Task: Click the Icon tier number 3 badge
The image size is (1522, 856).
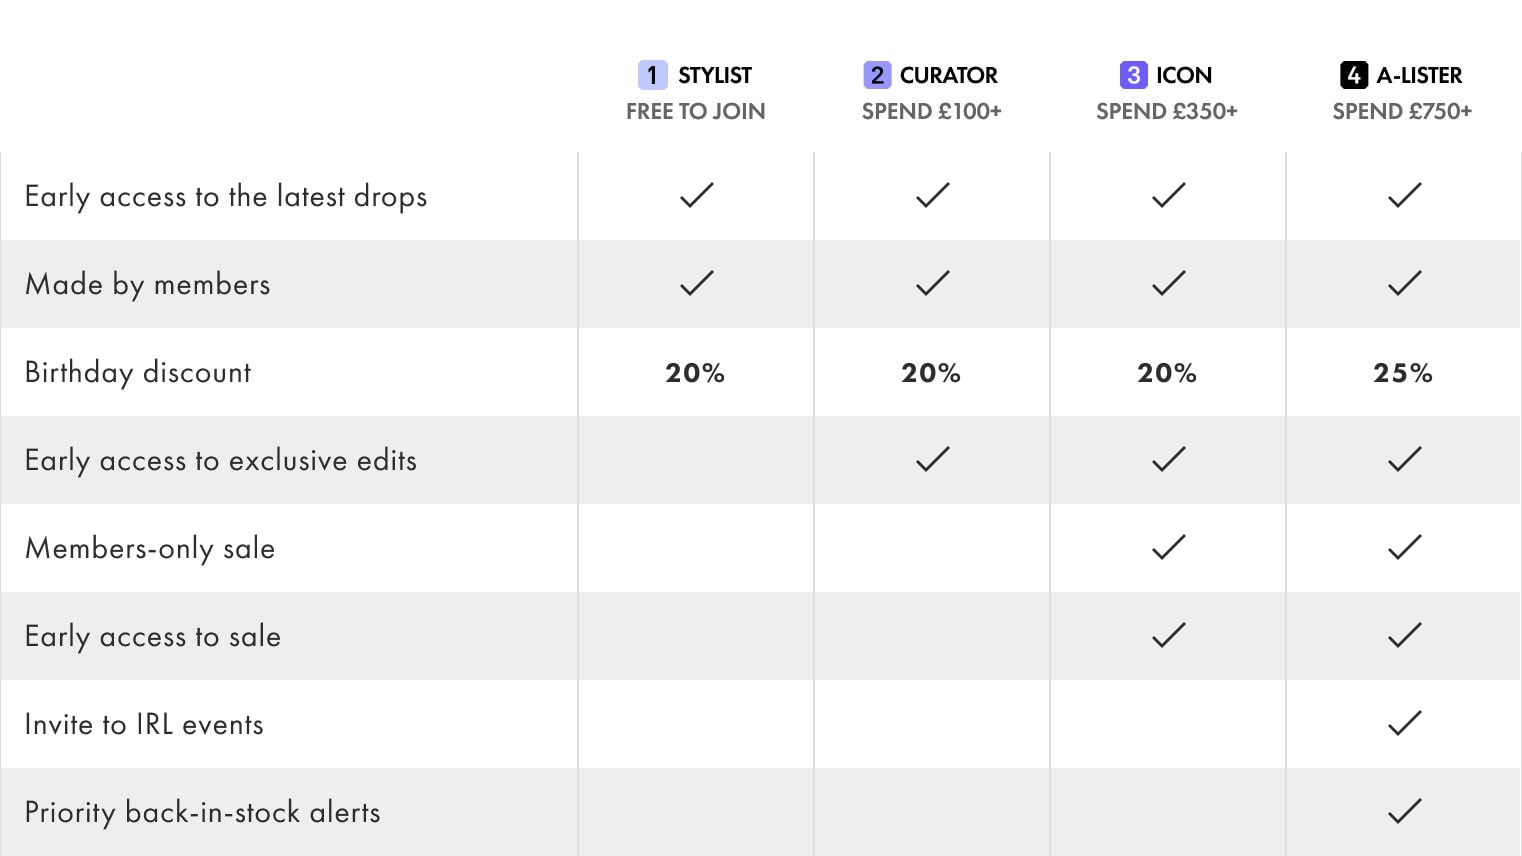Action: 1133,75
